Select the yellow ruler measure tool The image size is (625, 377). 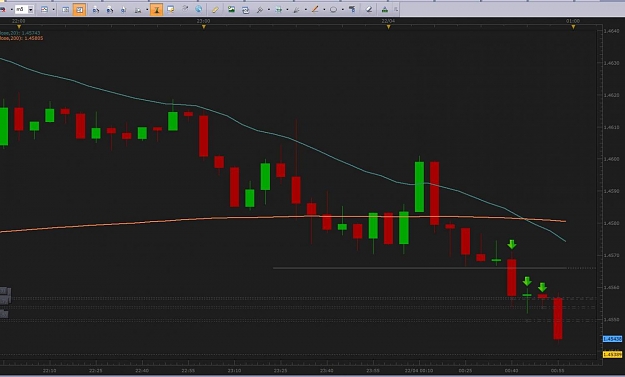(215, 9)
